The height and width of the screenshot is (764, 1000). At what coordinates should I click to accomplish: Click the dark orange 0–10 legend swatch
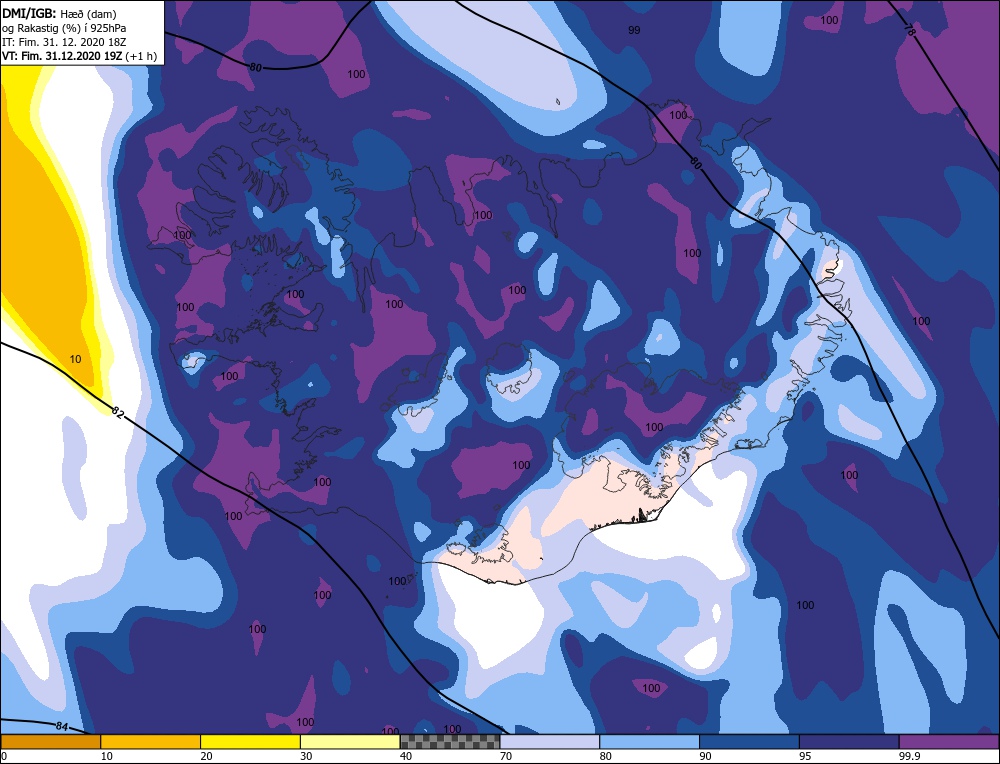click(51, 741)
